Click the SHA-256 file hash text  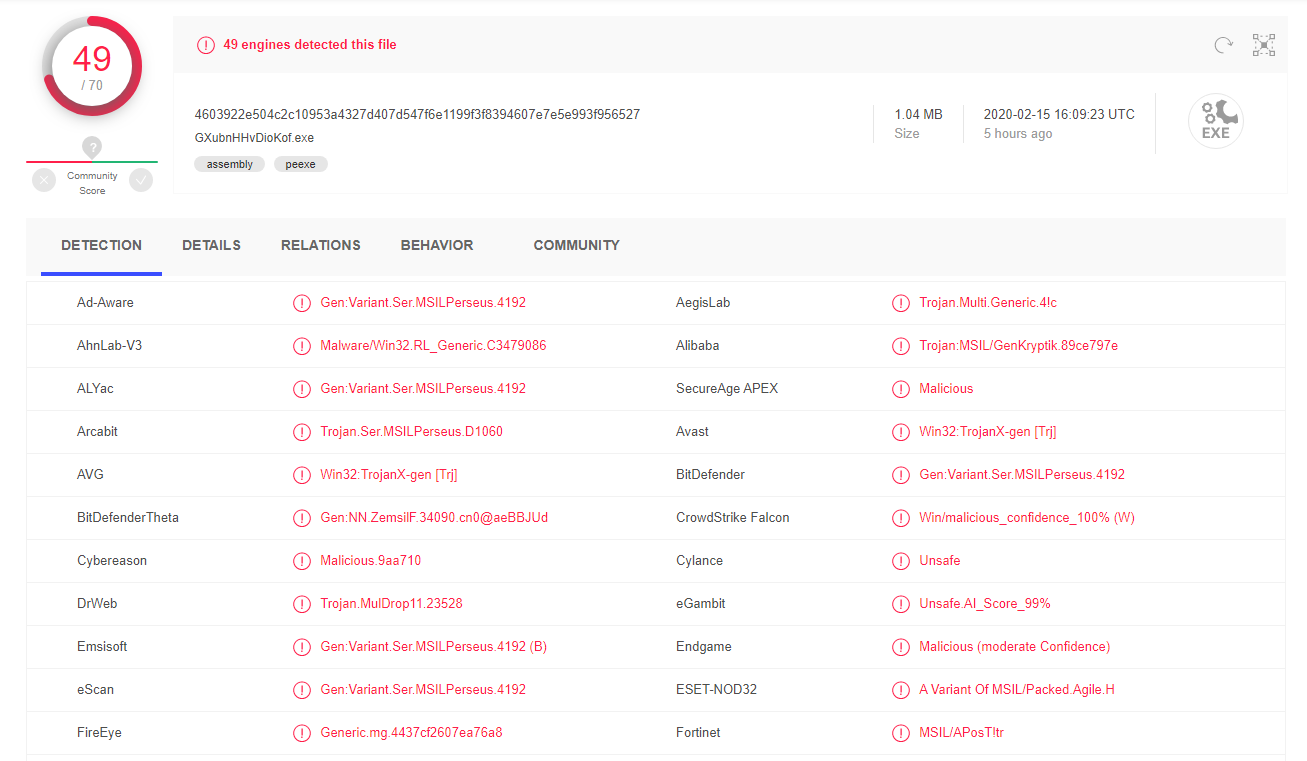tap(417, 114)
